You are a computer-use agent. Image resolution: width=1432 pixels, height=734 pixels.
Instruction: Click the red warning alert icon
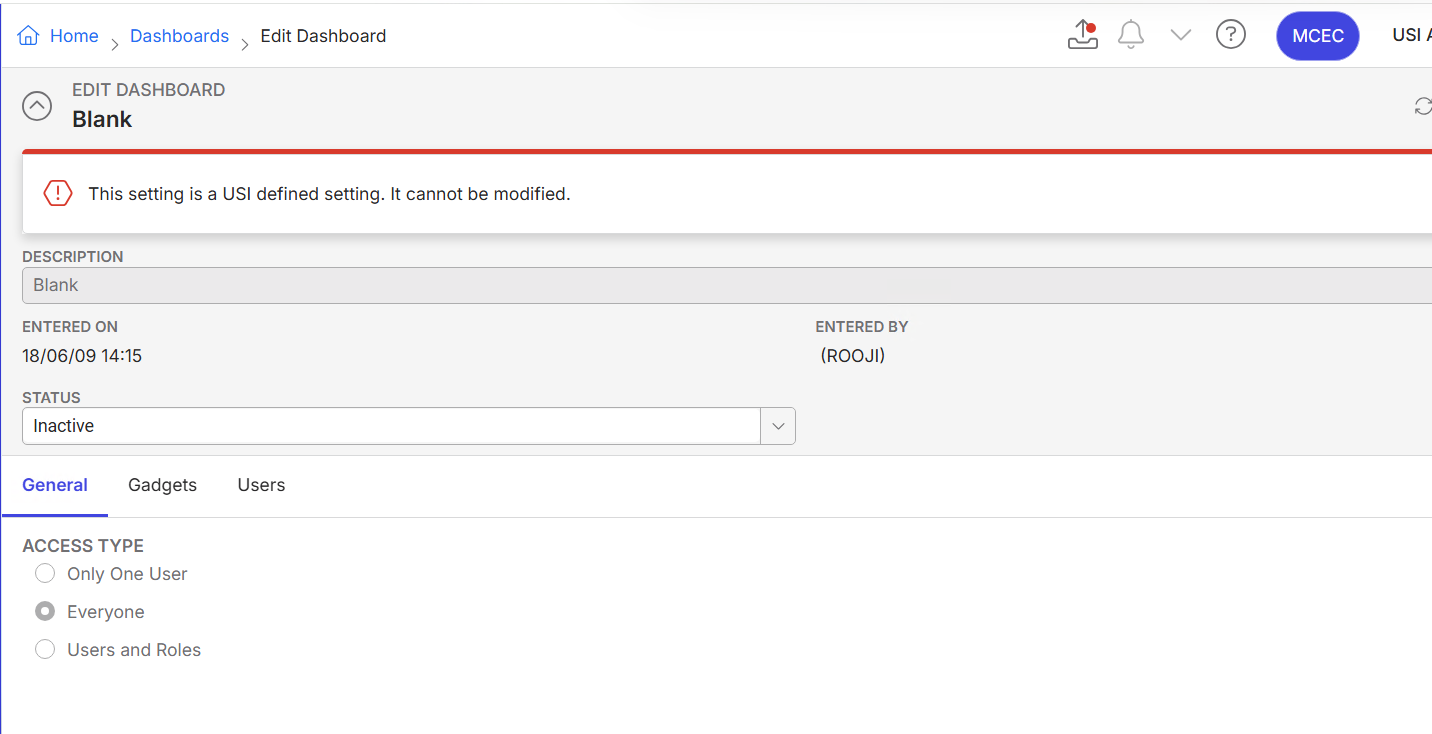point(58,193)
